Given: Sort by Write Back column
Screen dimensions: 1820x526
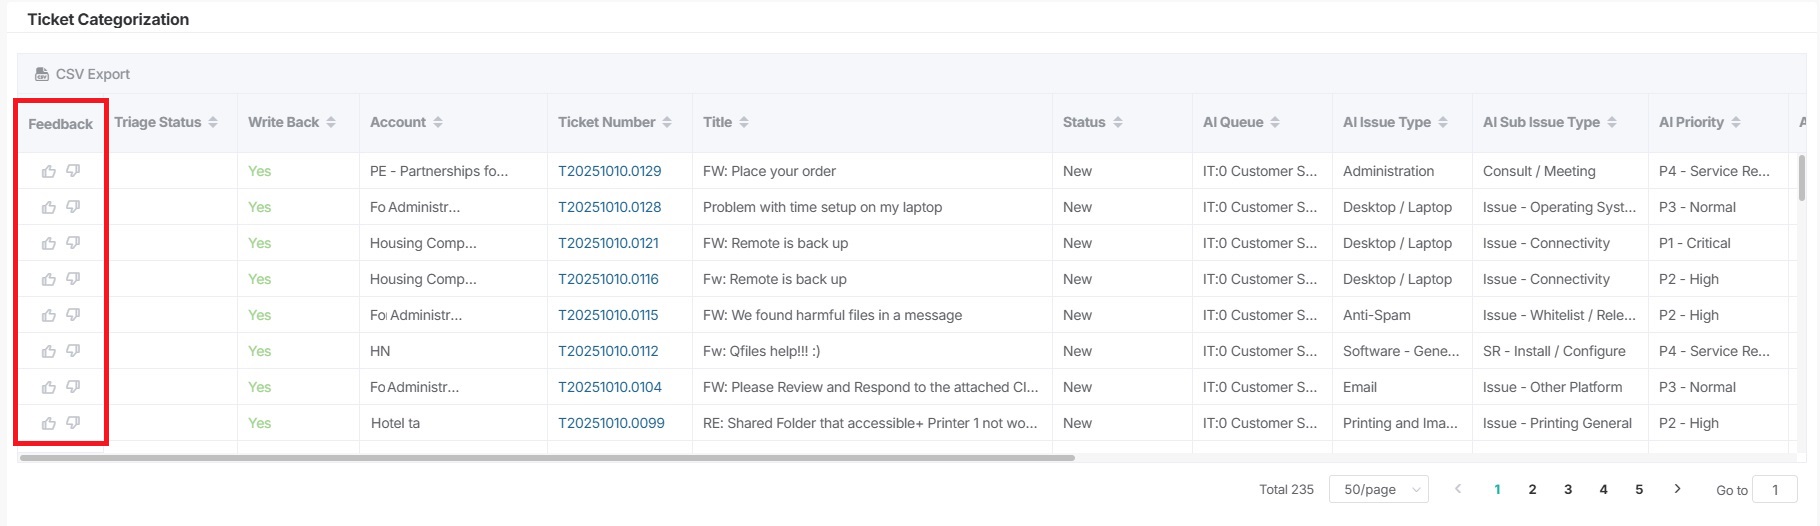Looking at the screenshot, I should tap(331, 122).
